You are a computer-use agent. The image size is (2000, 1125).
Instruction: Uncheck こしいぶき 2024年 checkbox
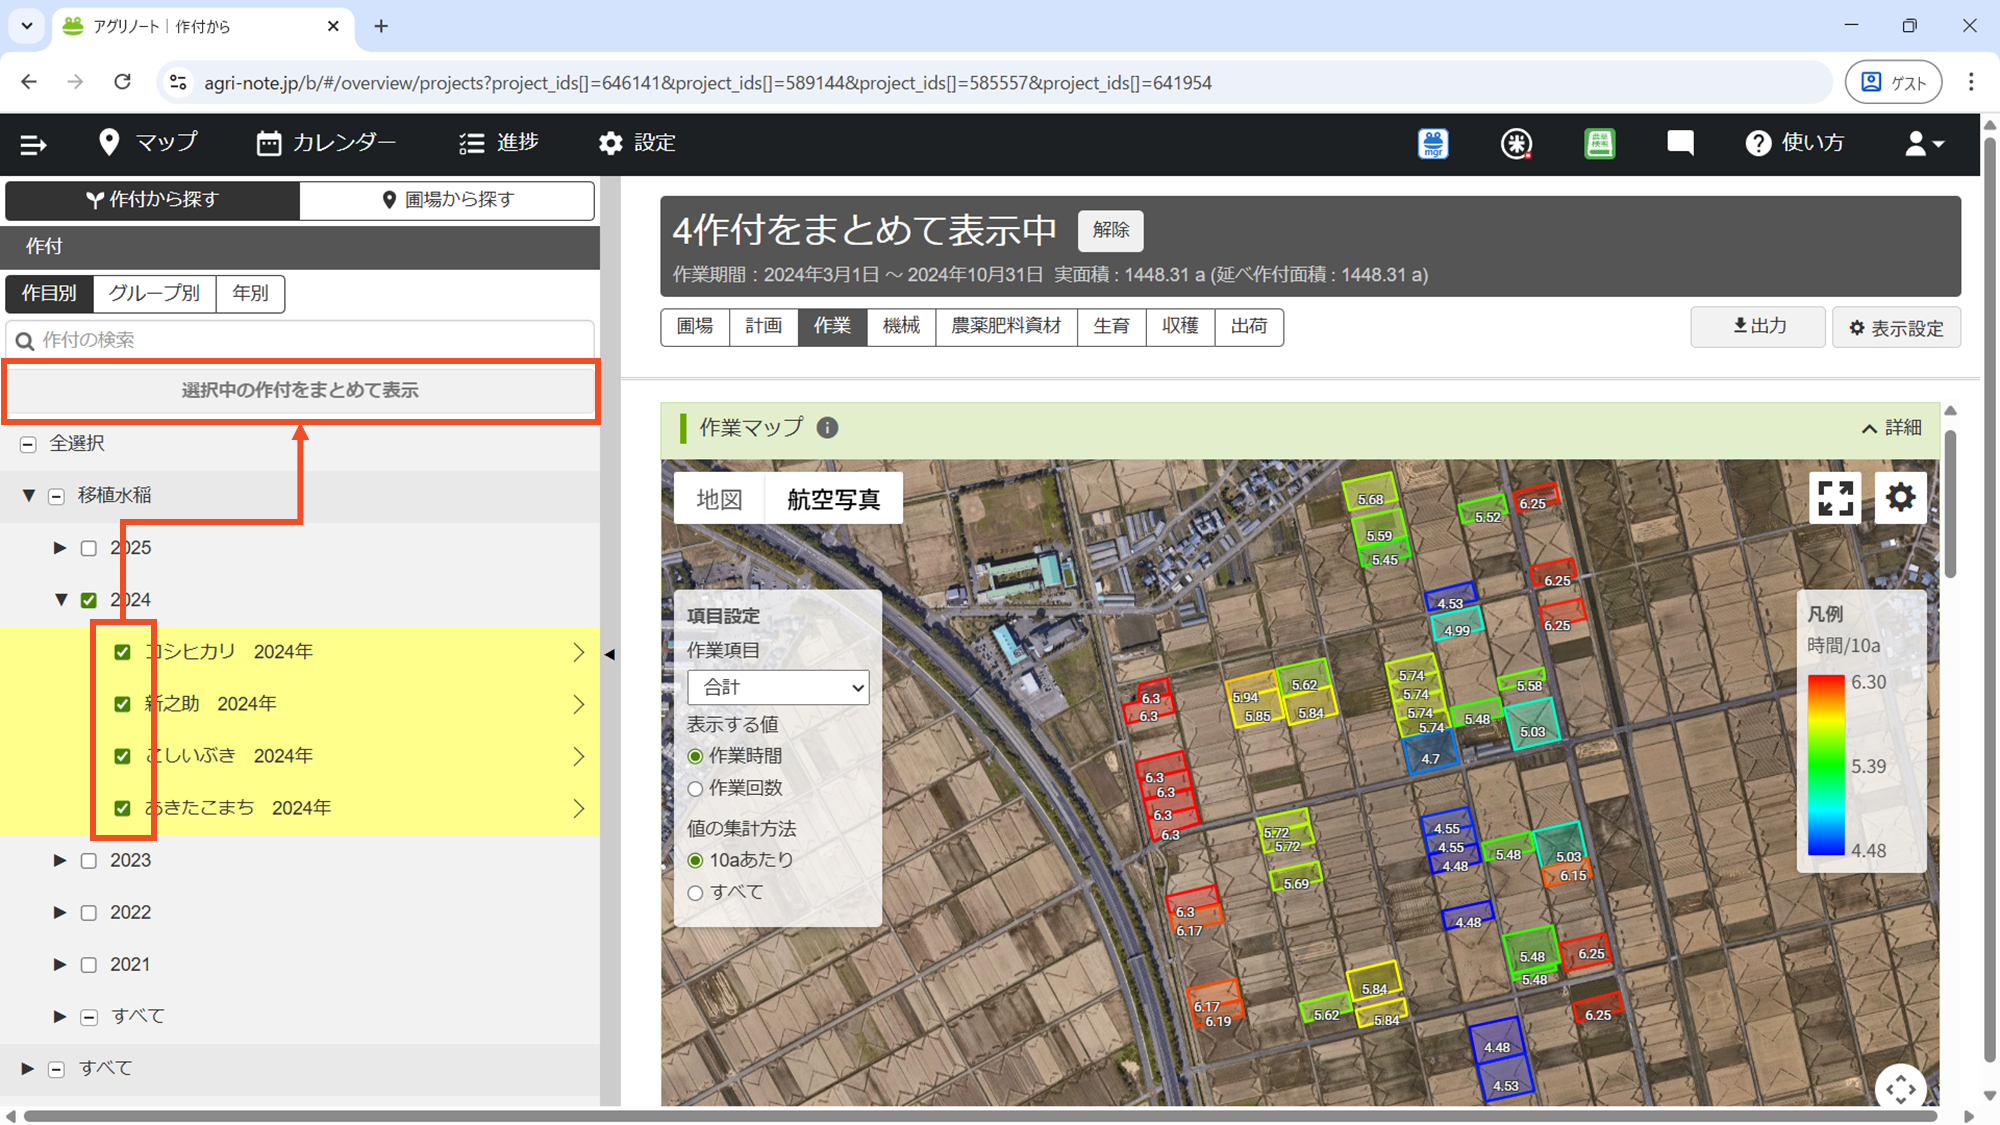point(122,756)
